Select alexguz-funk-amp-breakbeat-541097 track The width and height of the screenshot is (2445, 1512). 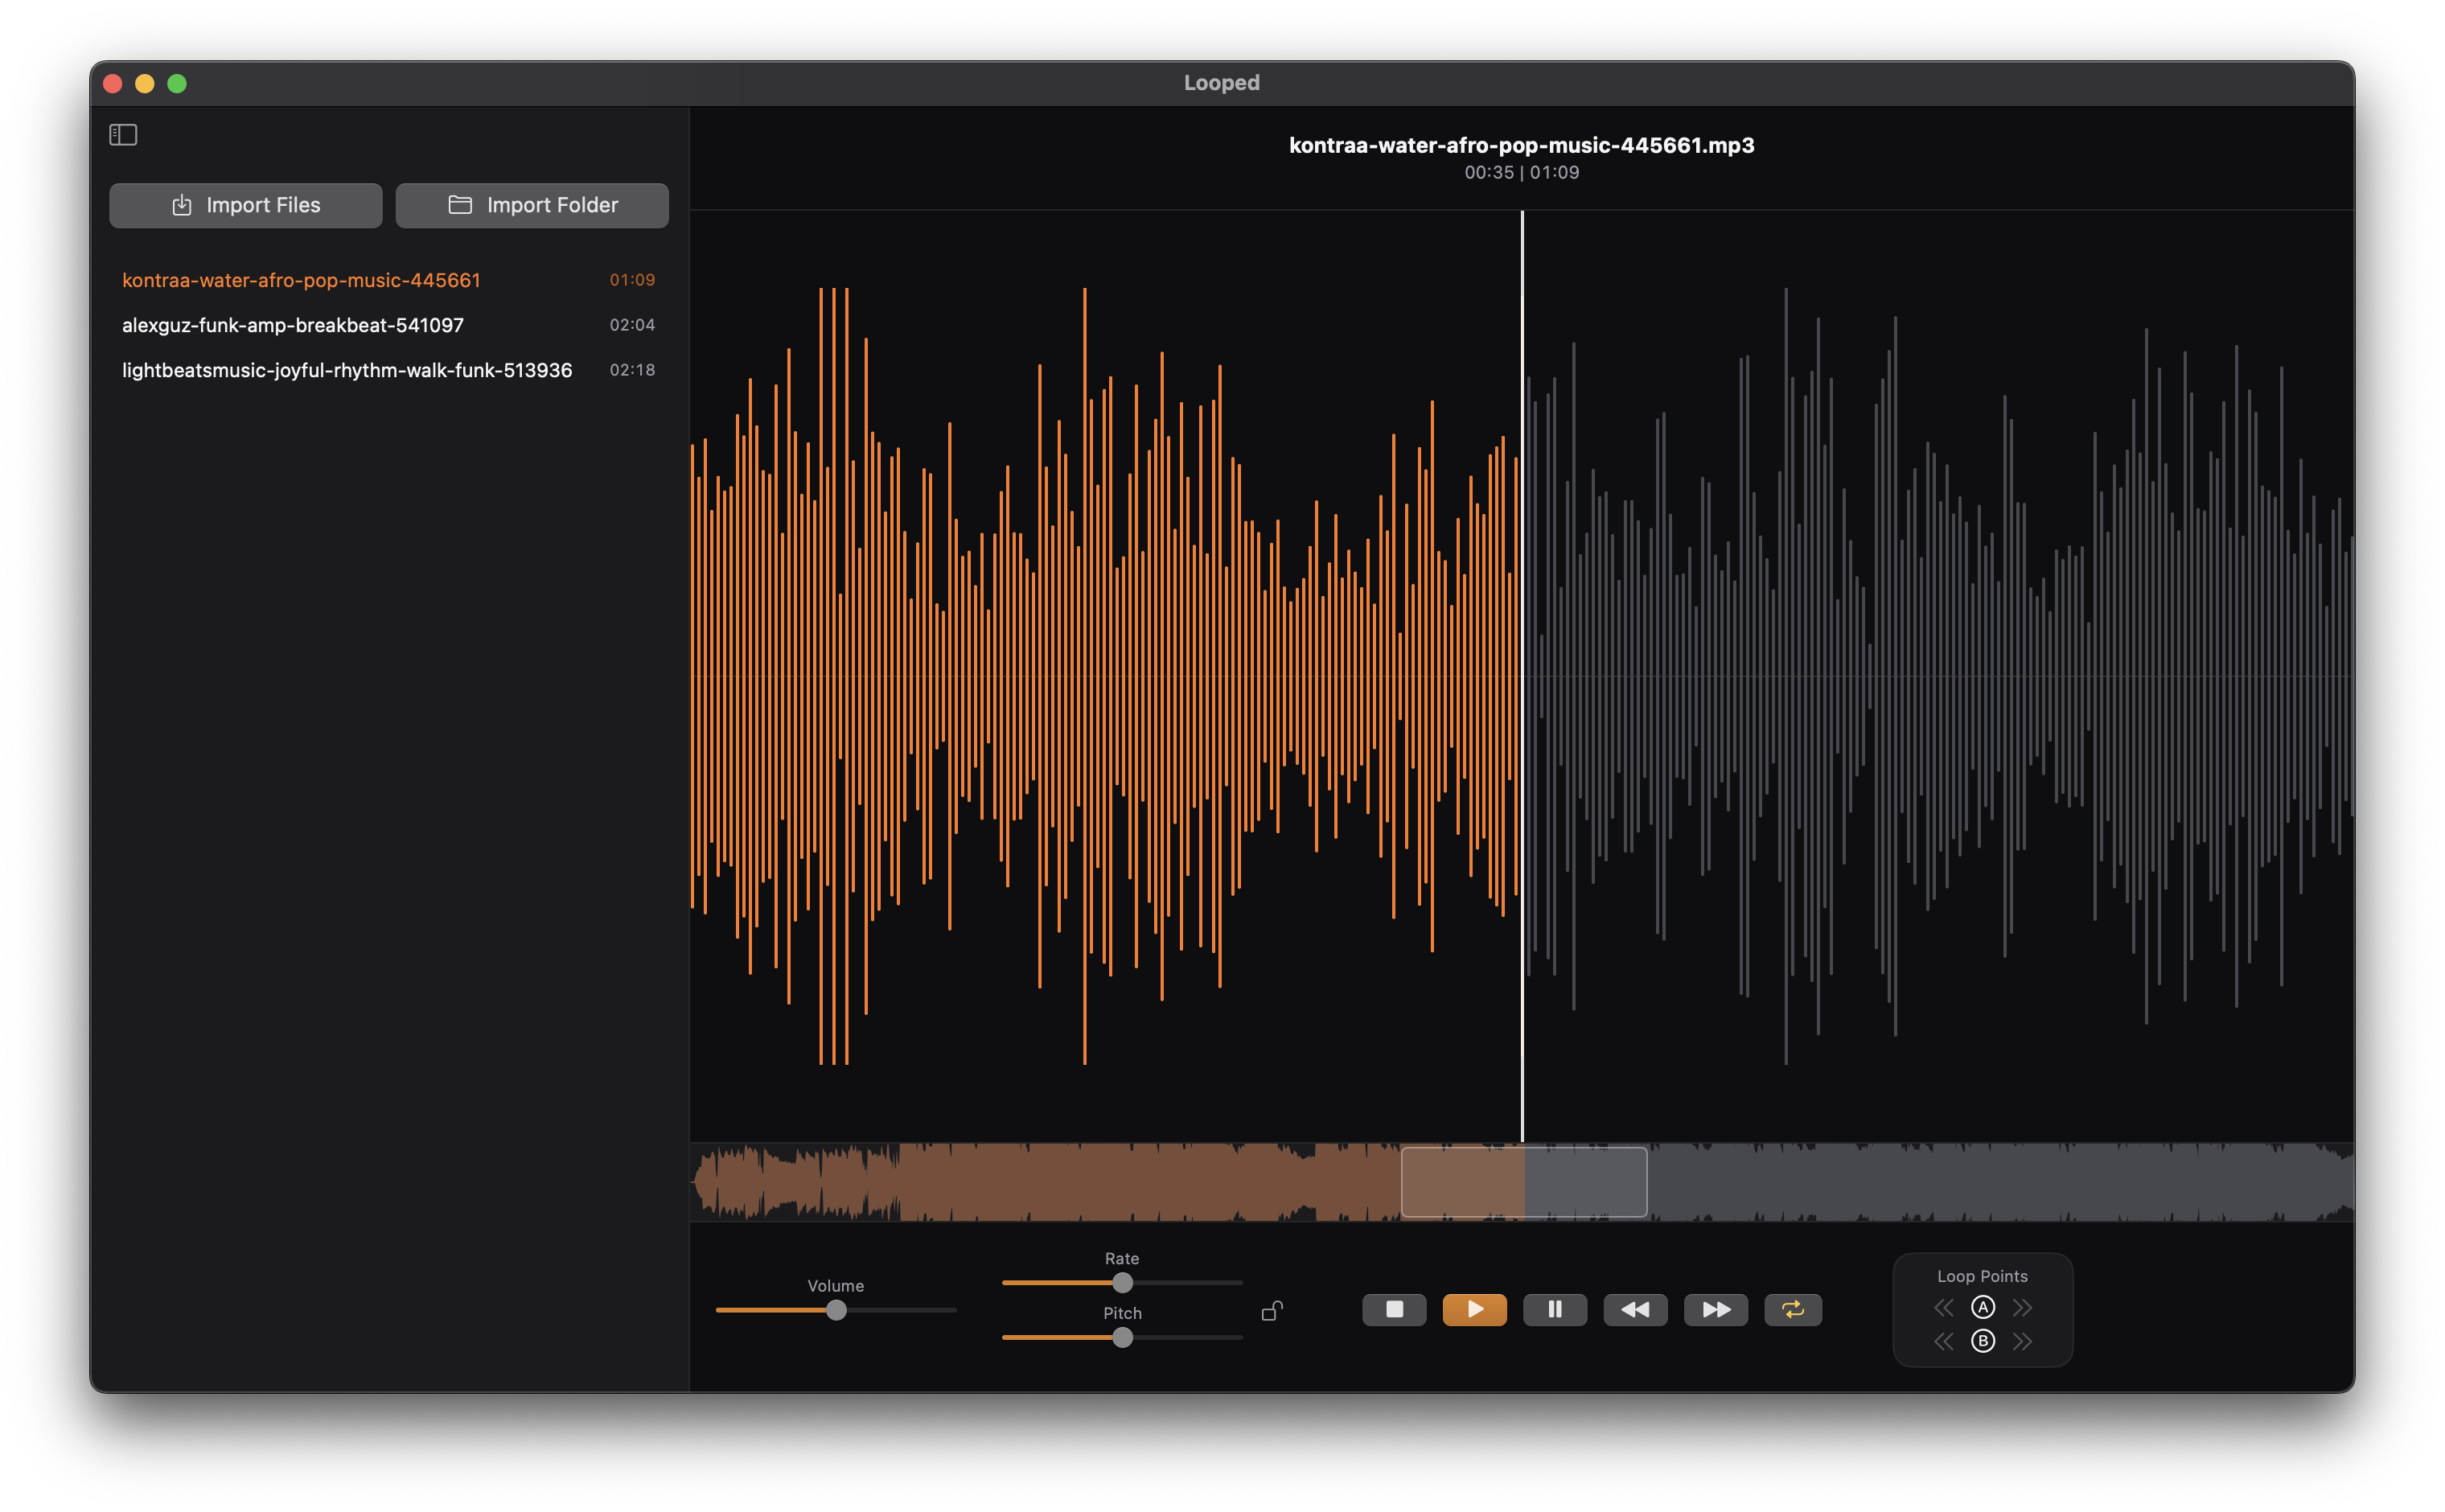388,325
